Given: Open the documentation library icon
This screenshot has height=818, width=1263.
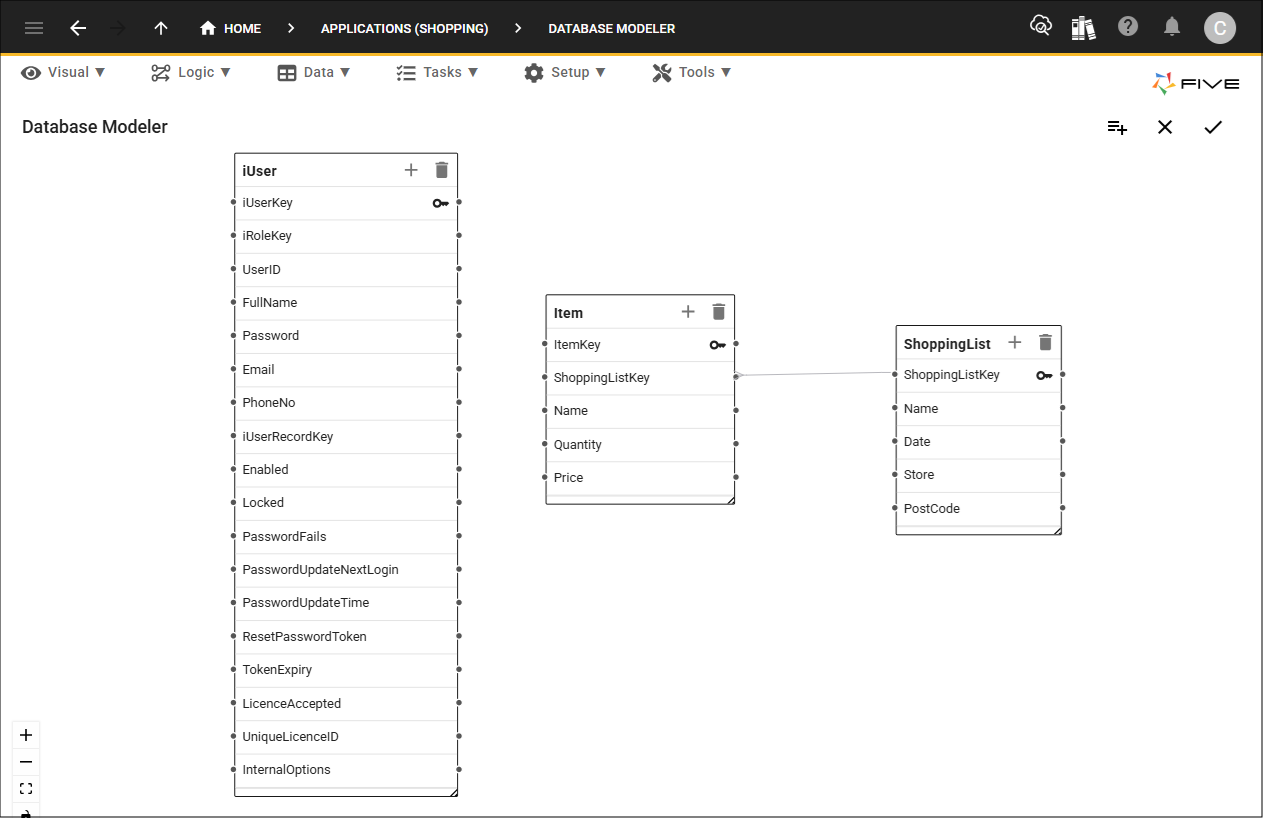Looking at the screenshot, I should (x=1084, y=27).
